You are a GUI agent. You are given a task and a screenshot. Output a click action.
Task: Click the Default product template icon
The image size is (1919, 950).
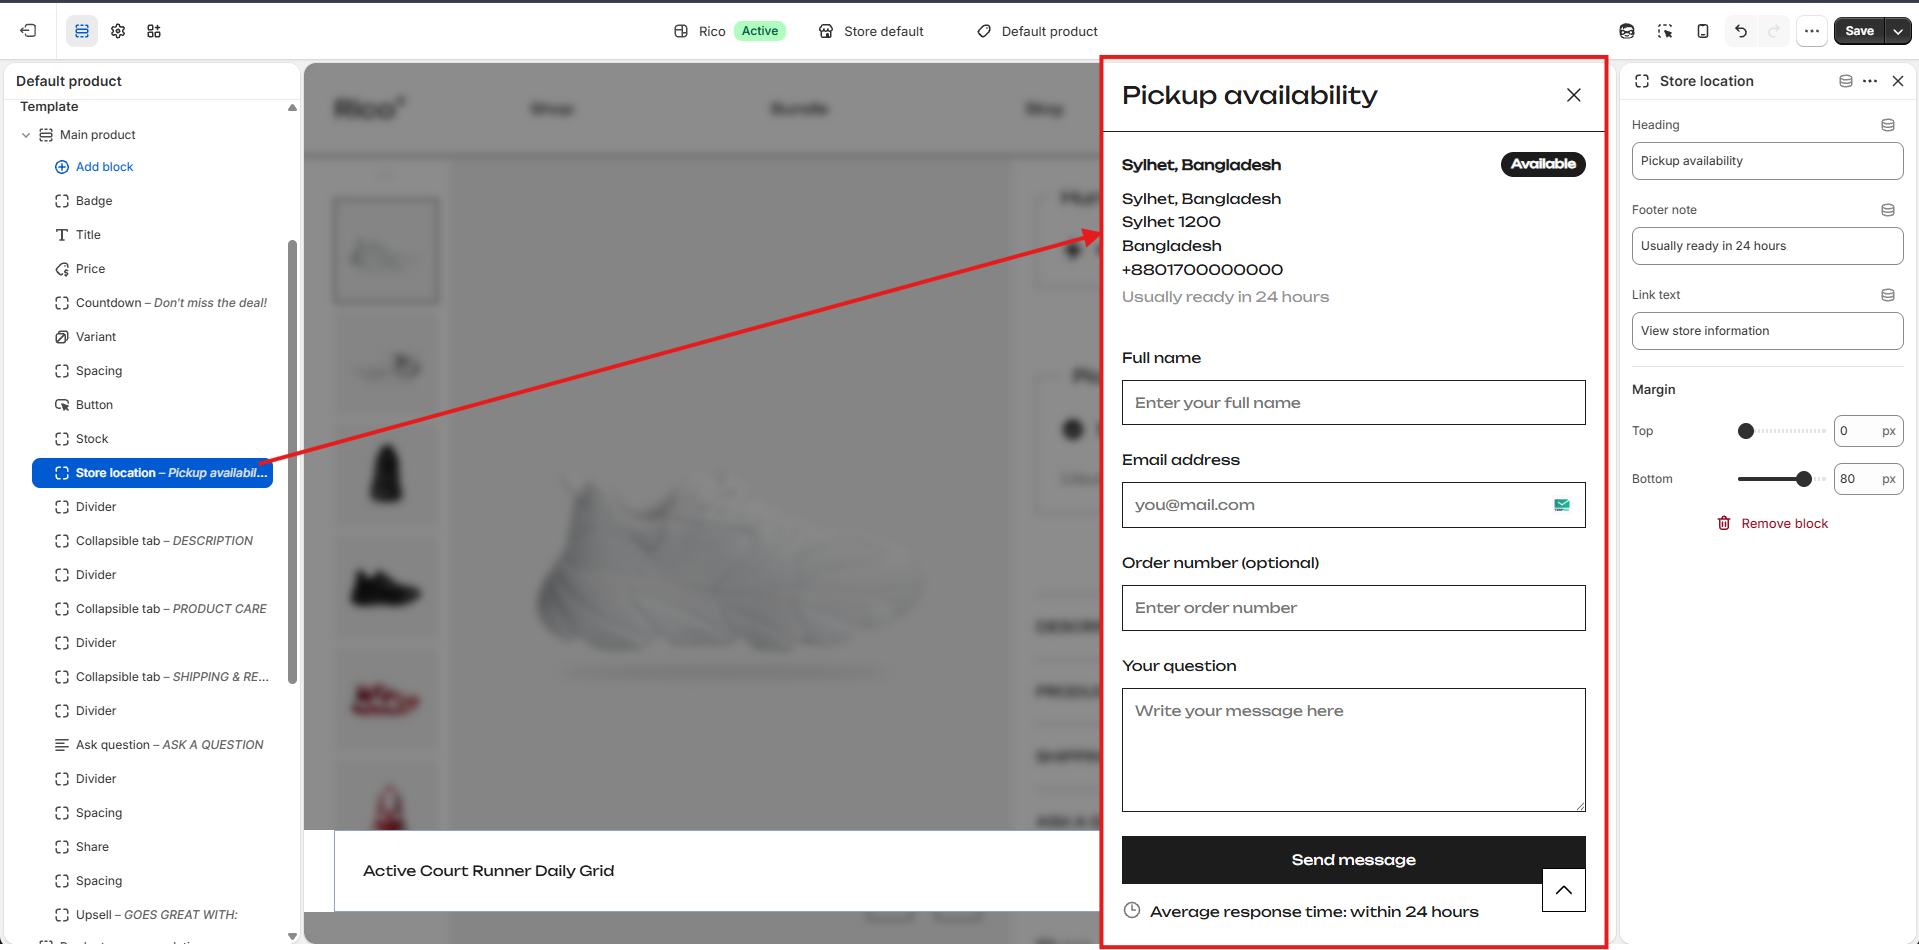pyautogui.click(x=984, y=31)
